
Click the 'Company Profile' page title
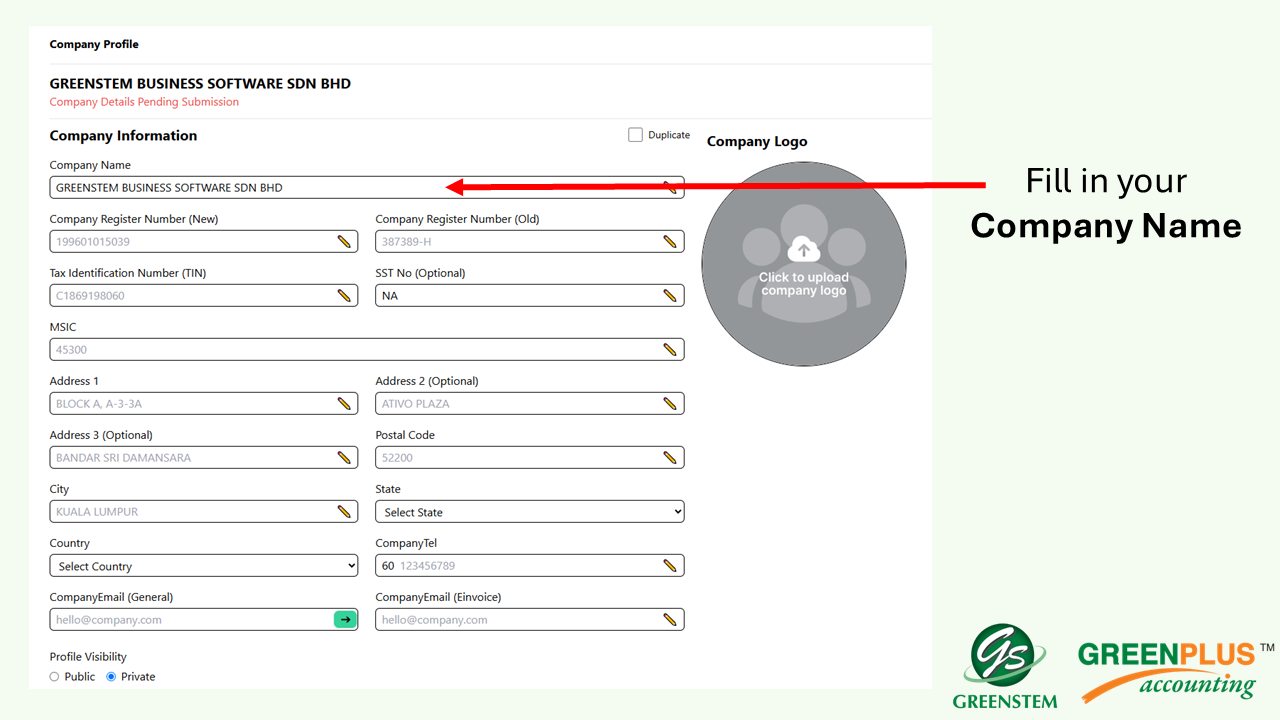coord(94,44)
